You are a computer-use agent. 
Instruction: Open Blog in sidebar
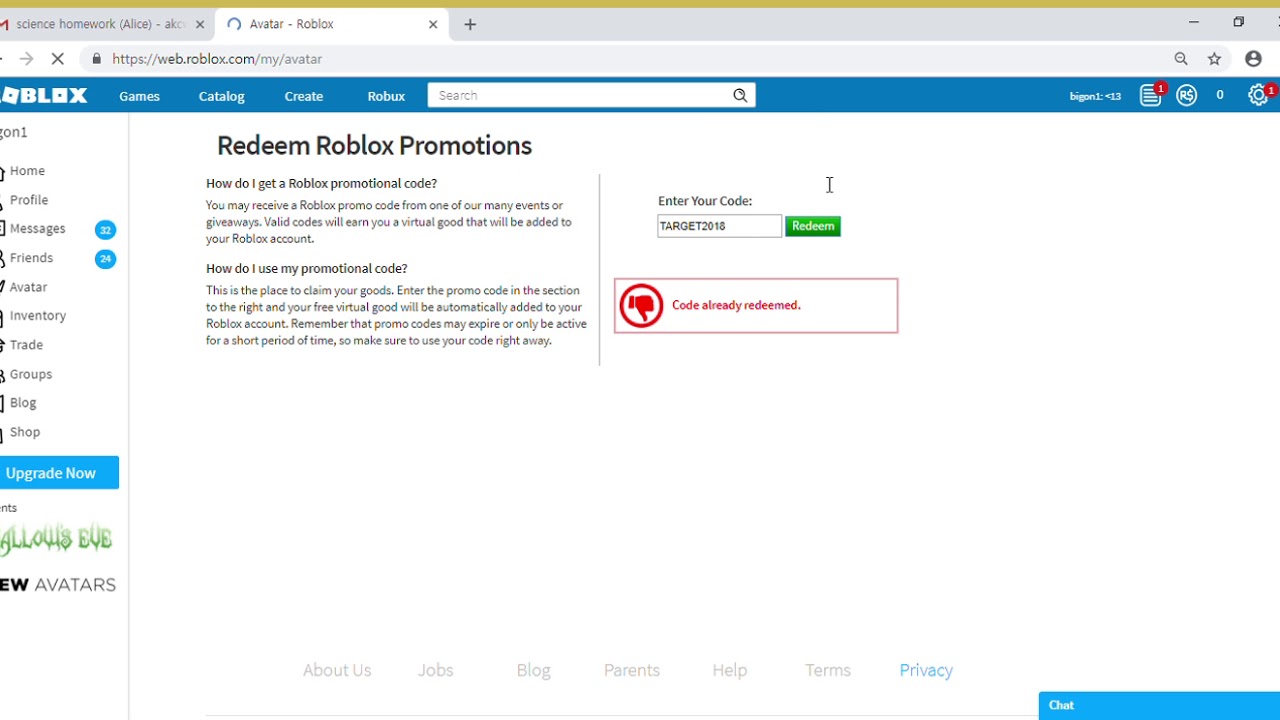(23, 403)
